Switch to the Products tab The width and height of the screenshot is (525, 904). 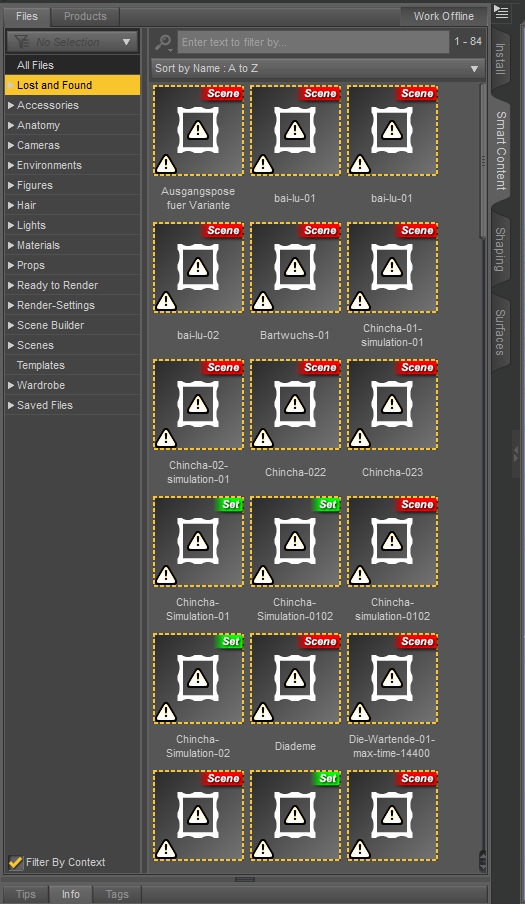85,16
